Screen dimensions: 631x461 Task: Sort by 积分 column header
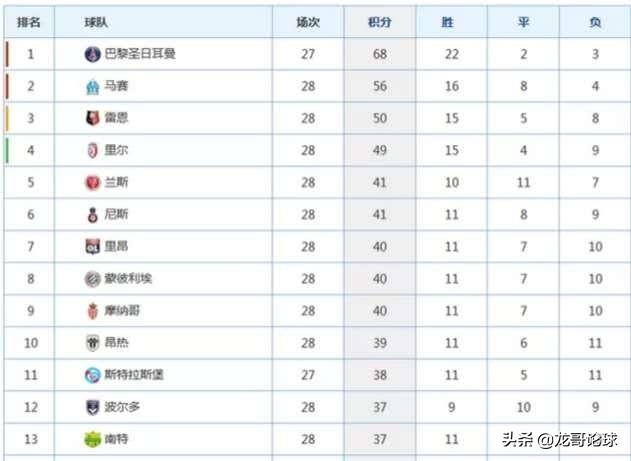[x=380, y=22]
